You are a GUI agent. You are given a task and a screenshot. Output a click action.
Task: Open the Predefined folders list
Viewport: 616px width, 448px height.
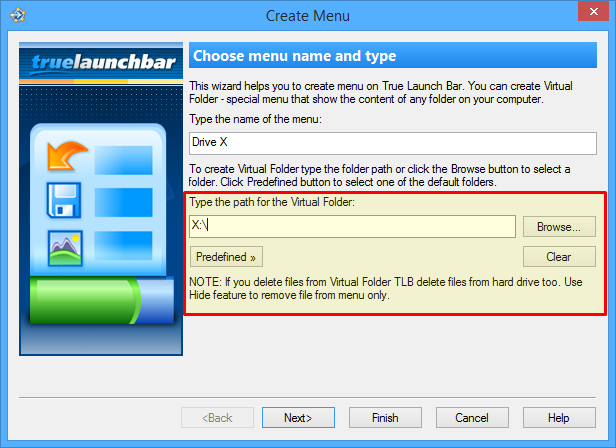226,257
